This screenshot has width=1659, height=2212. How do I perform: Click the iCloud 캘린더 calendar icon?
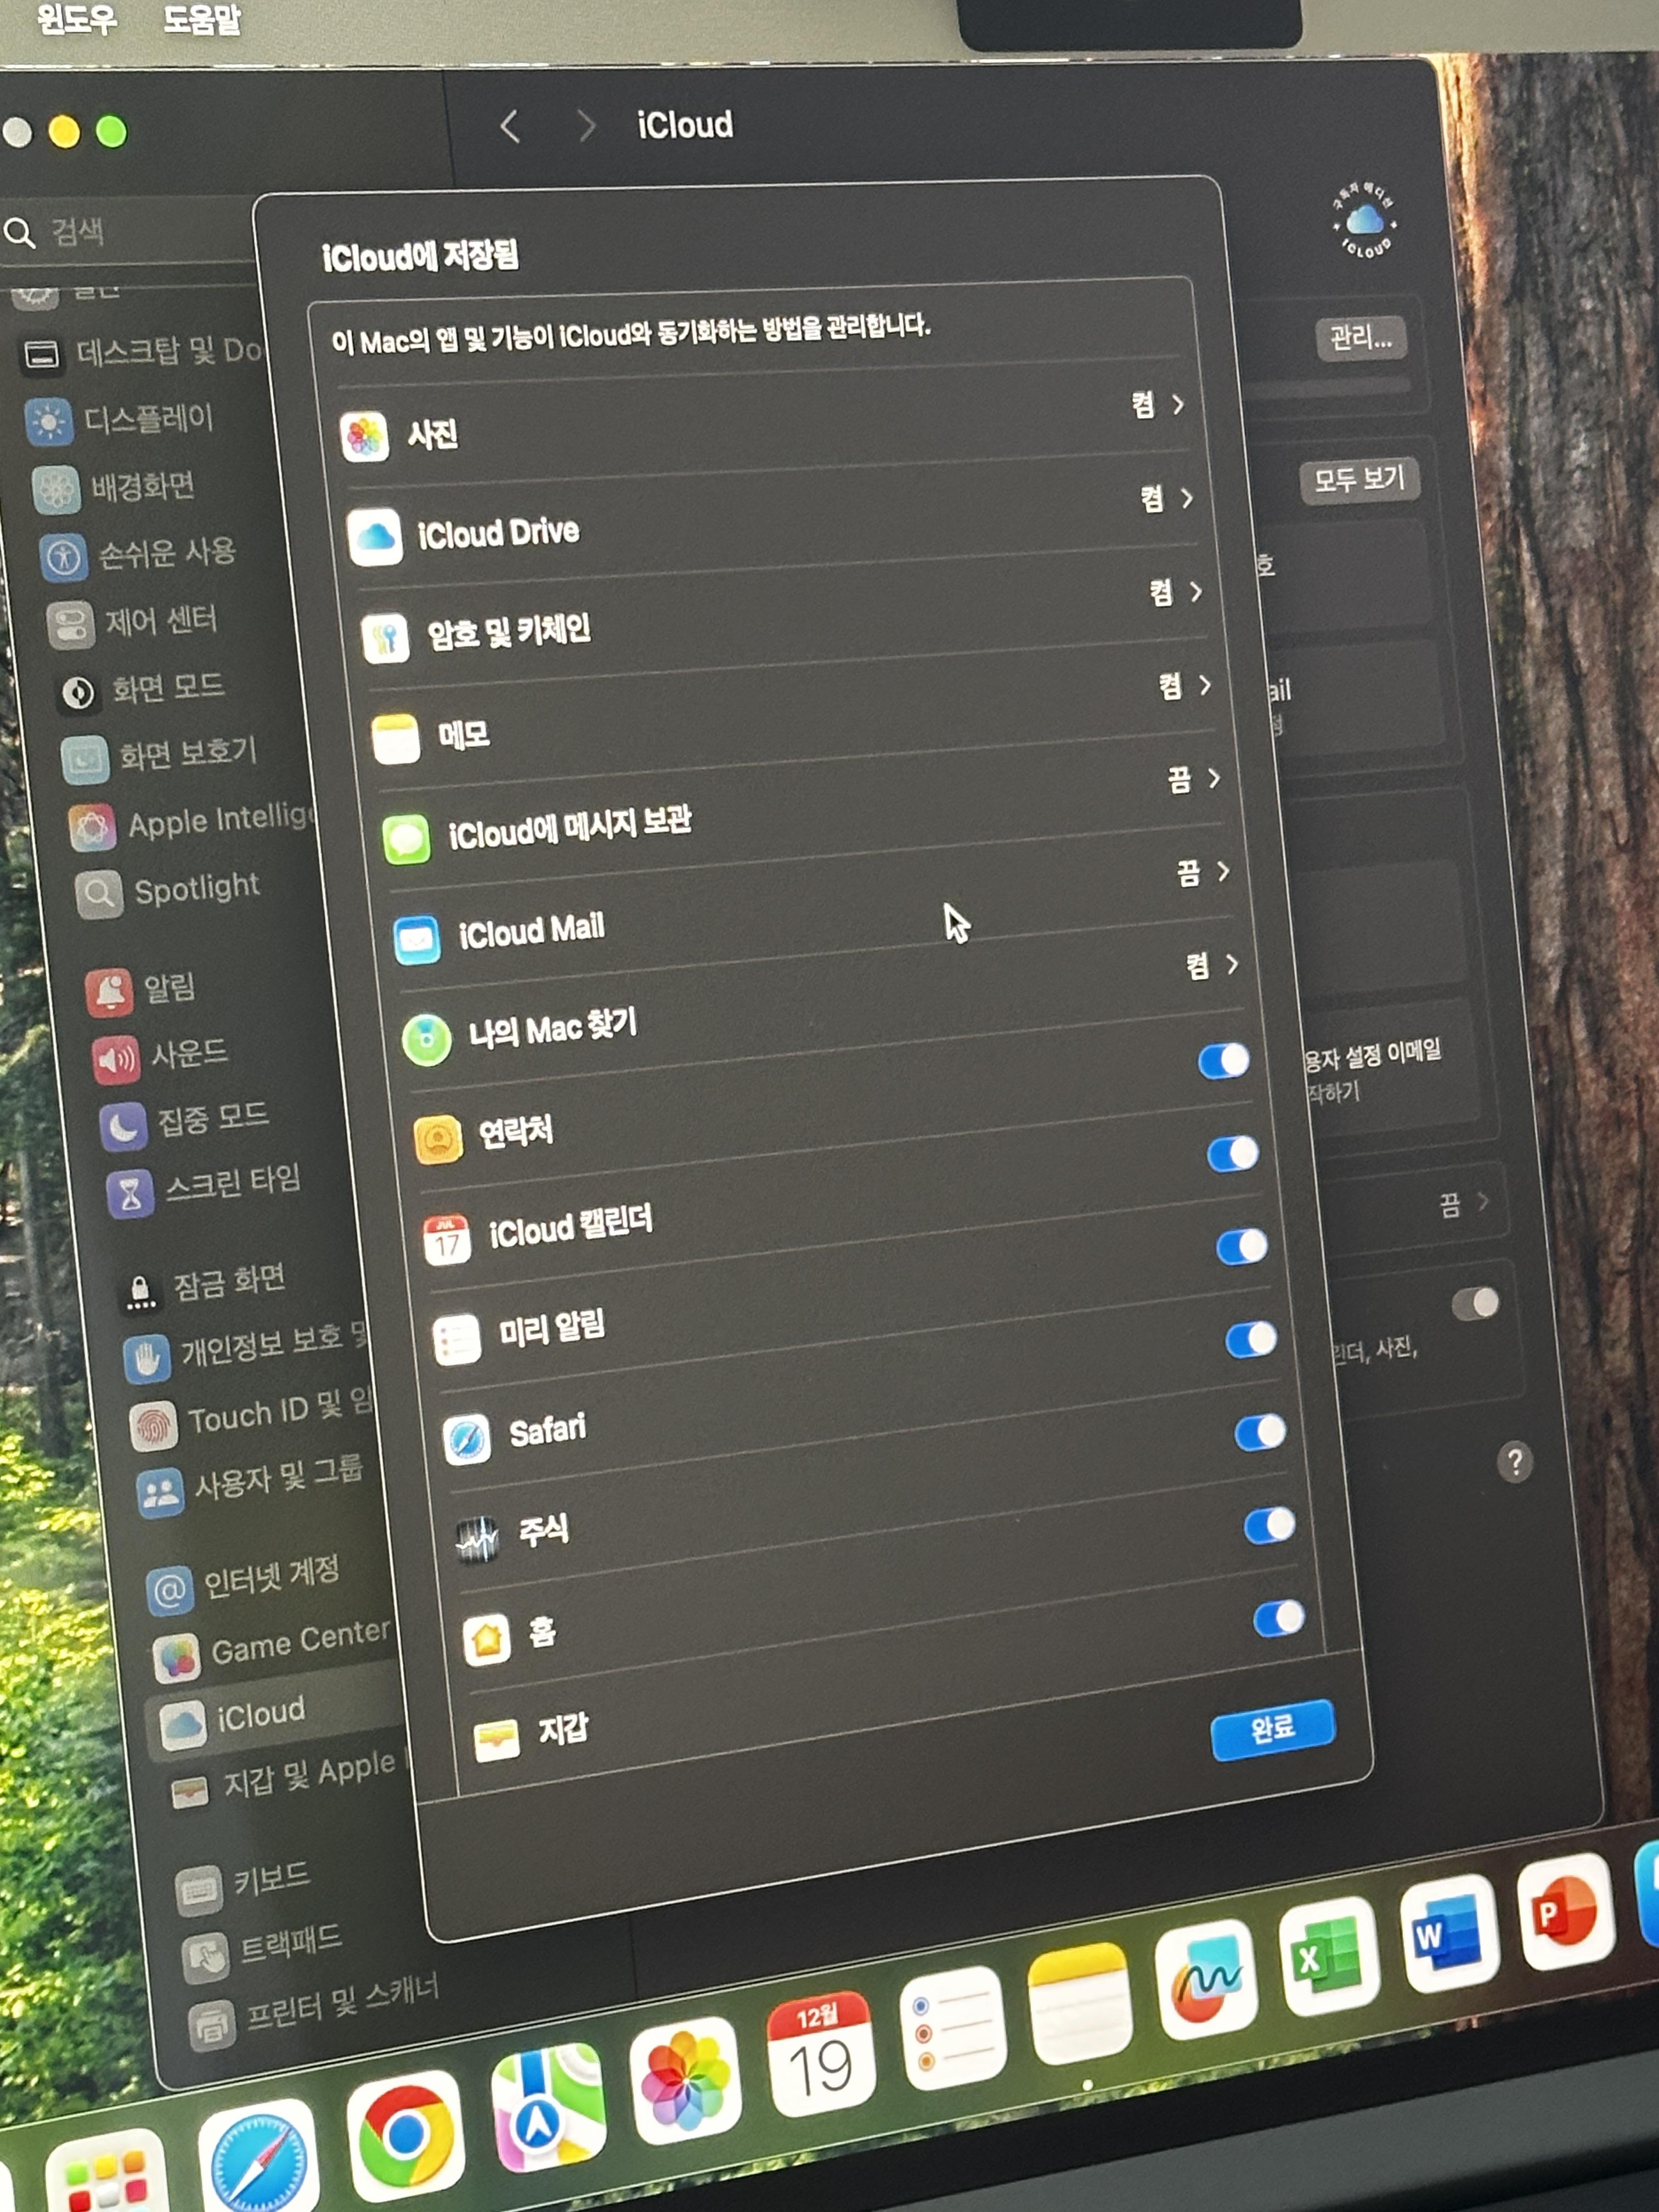pos(447,1241)
